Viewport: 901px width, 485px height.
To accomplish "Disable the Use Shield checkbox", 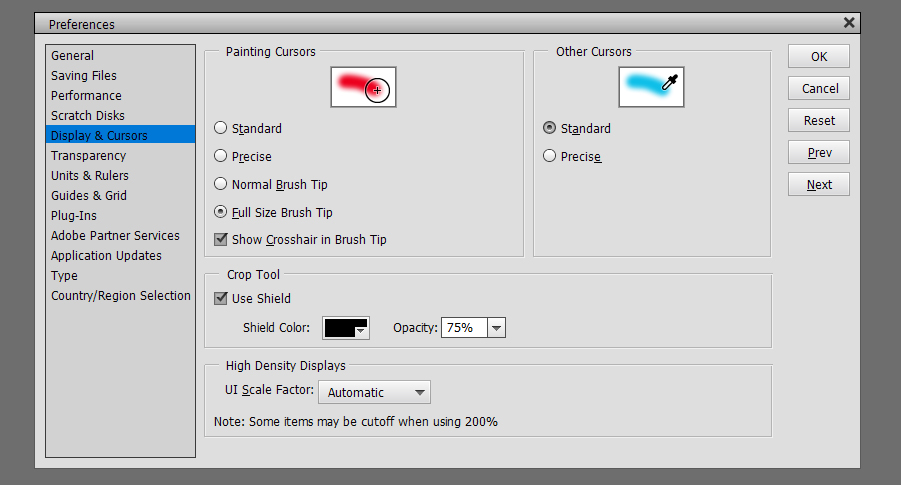I will click(x=221, y=298).
